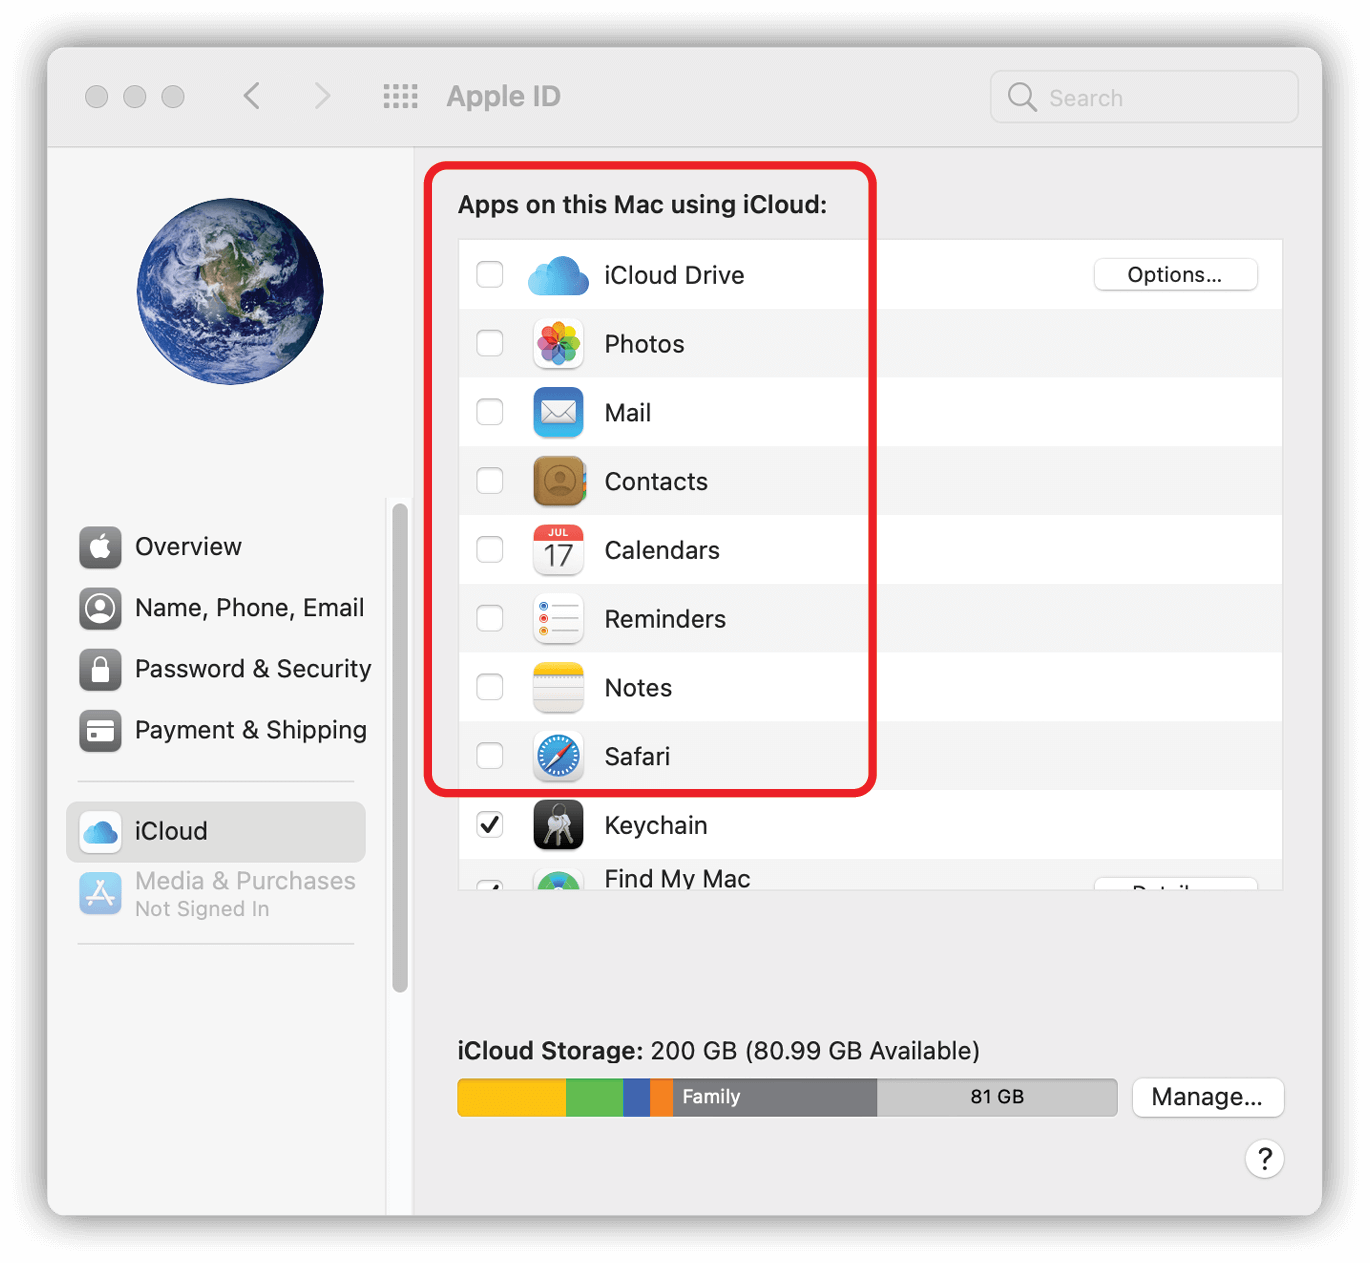
Task: Select Password & Security in sidebar
Action: click(x=225, y=669)
